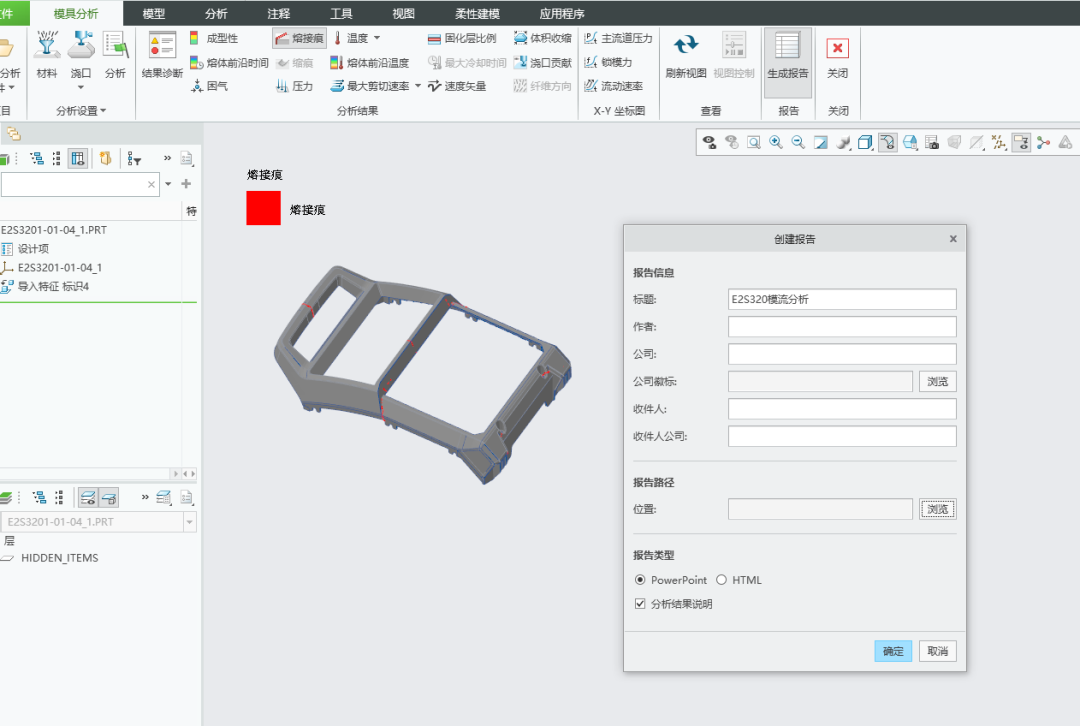This screenshot has width=1080, height=726.
Task: Toggle the spin center display icon
Action: [x=1043, y=143]
